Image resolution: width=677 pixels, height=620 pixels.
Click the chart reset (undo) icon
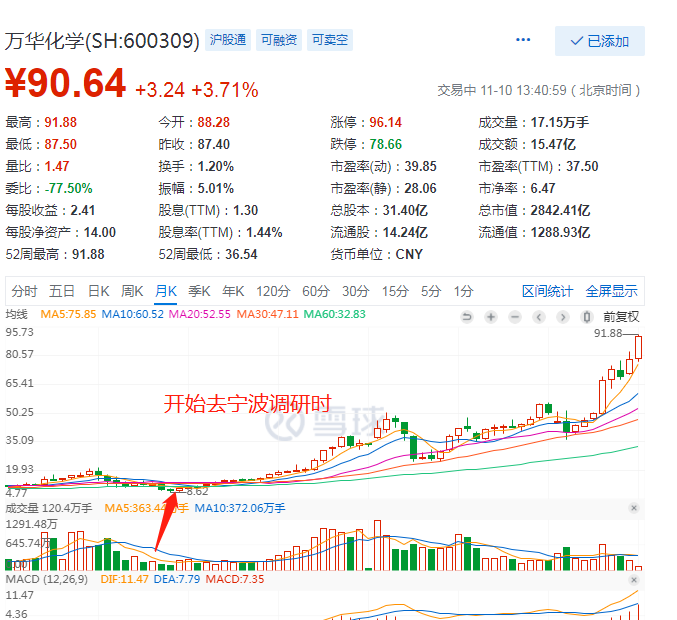pos(466,317)
